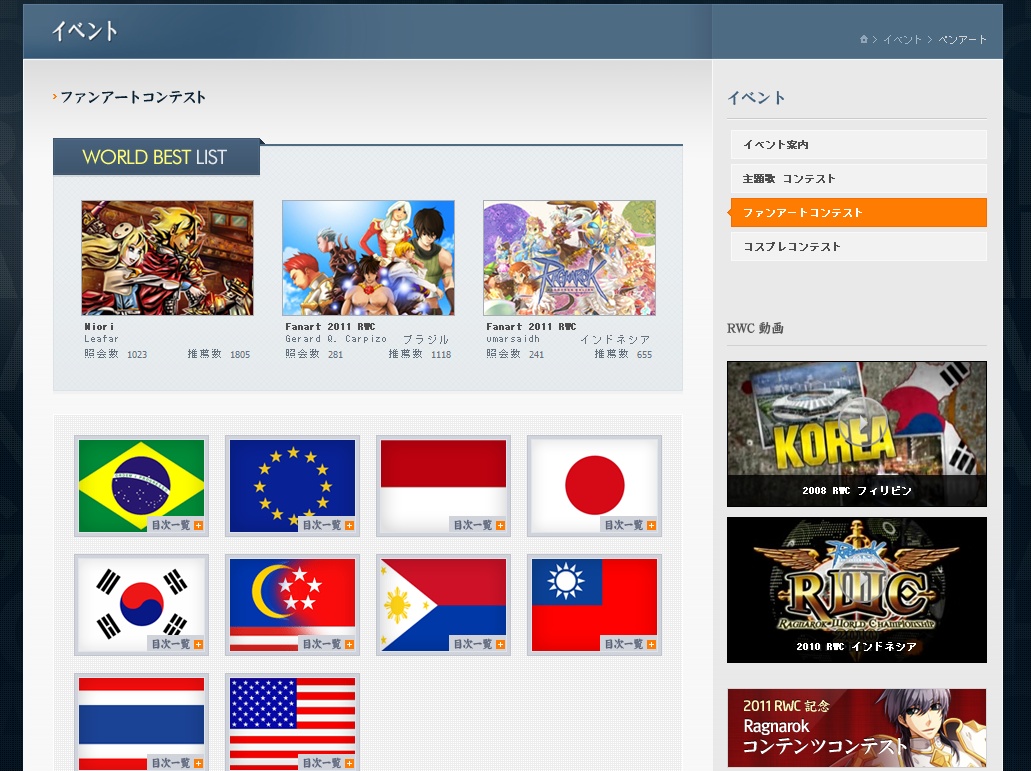Select the Indonesia flag
The height and width of the screenshot is (771, 1031).
(x=443, y=486)
